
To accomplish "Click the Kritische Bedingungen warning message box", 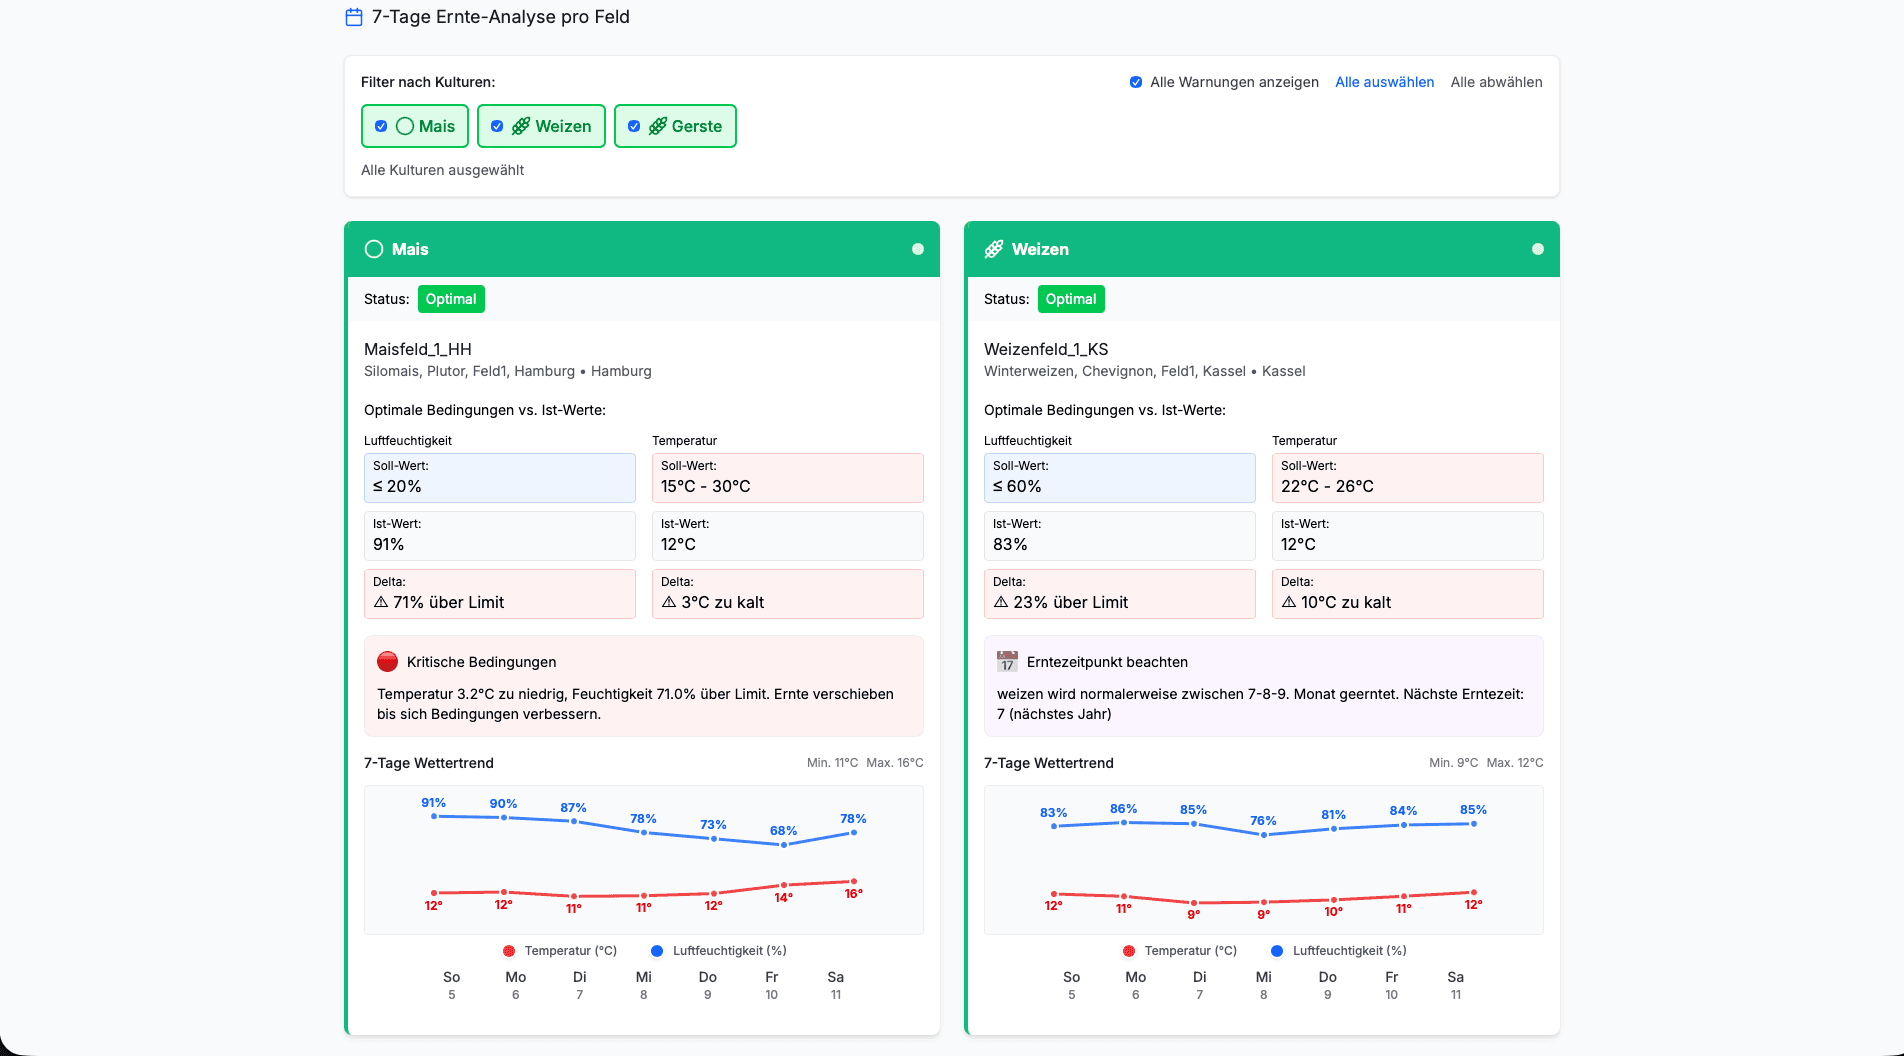I will click(x=644, y=686).
